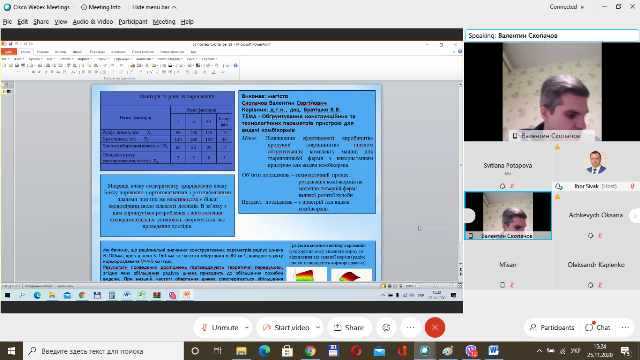
Task: Select the Achkevych Oksana participant name
Action: (596, 215)
